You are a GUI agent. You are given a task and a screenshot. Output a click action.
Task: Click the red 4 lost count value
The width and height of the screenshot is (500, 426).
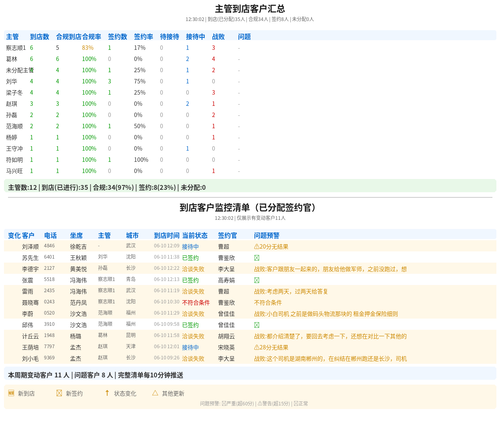213,59
